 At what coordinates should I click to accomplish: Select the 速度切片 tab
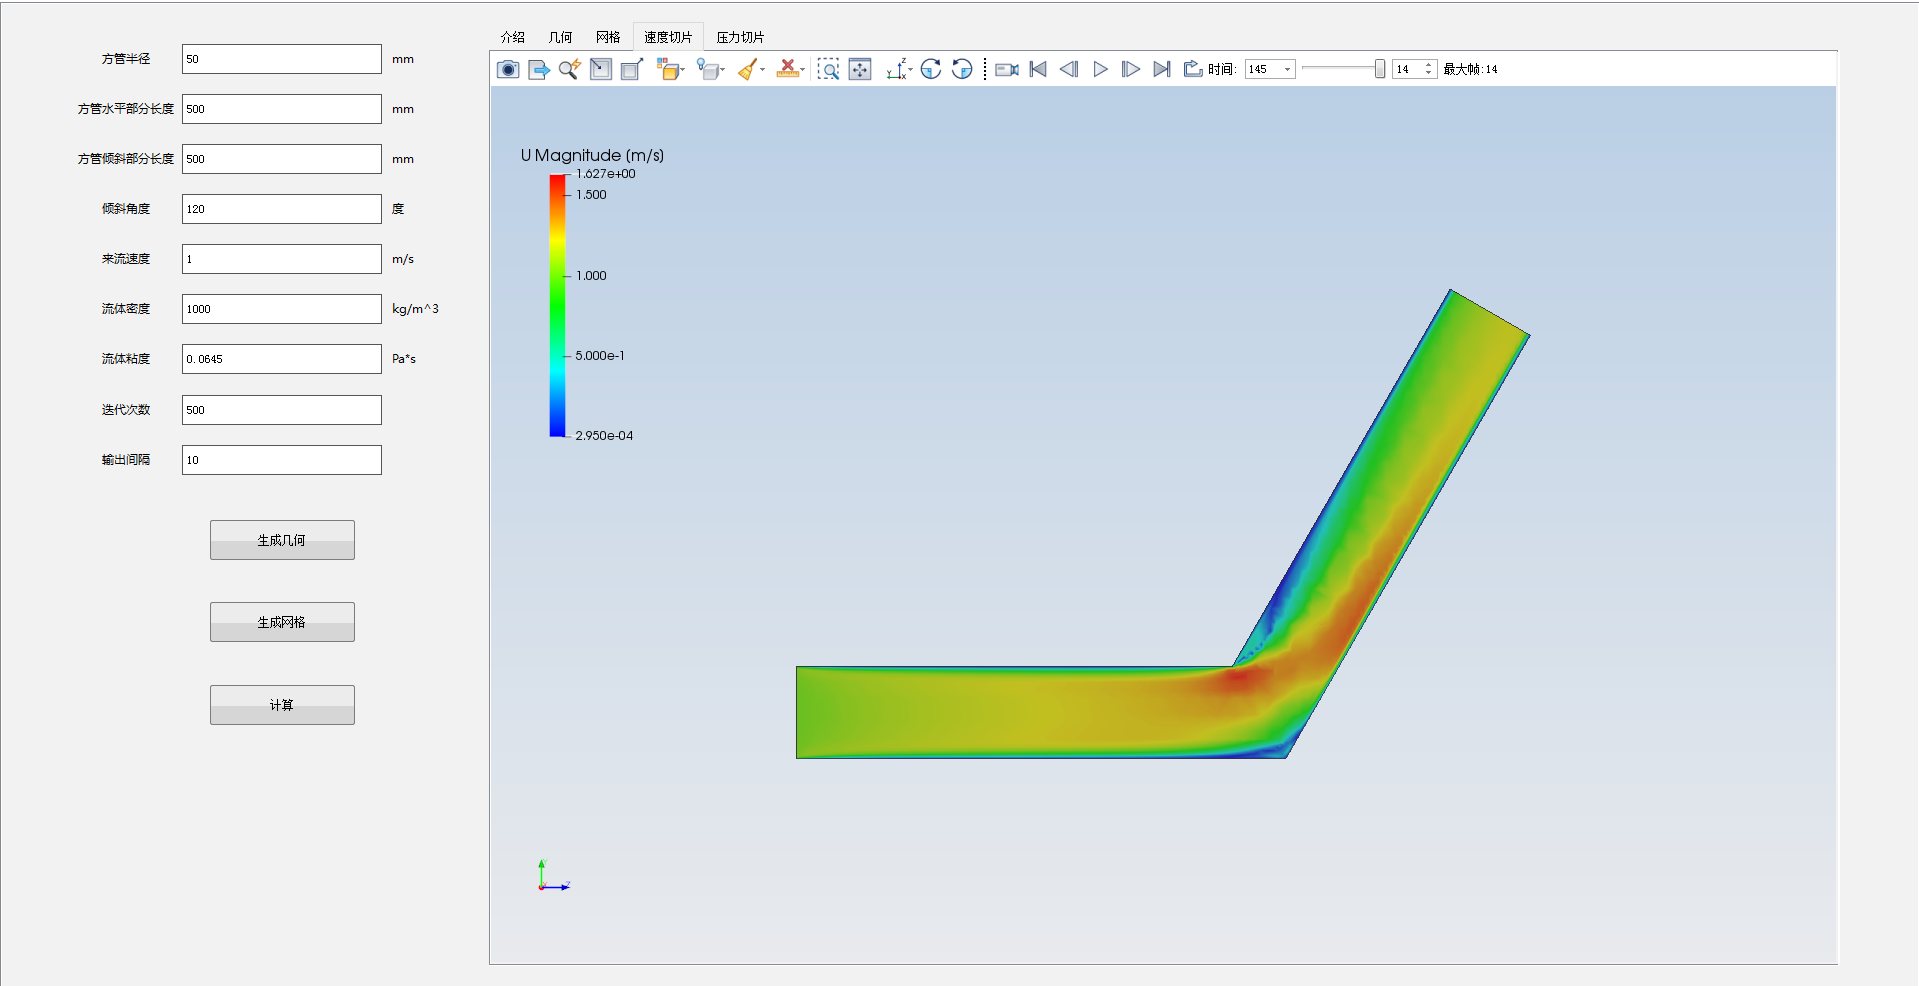point(668,37)
